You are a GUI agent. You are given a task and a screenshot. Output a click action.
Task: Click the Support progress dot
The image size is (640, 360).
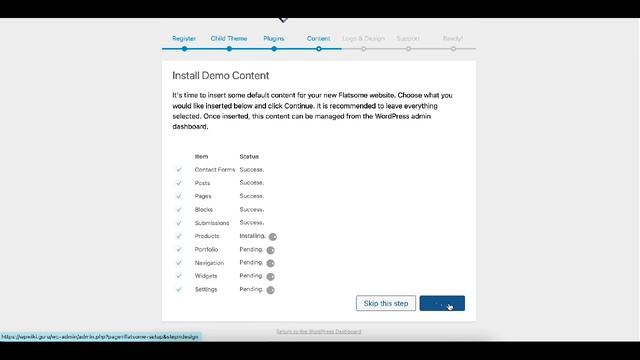pos(409,49)
